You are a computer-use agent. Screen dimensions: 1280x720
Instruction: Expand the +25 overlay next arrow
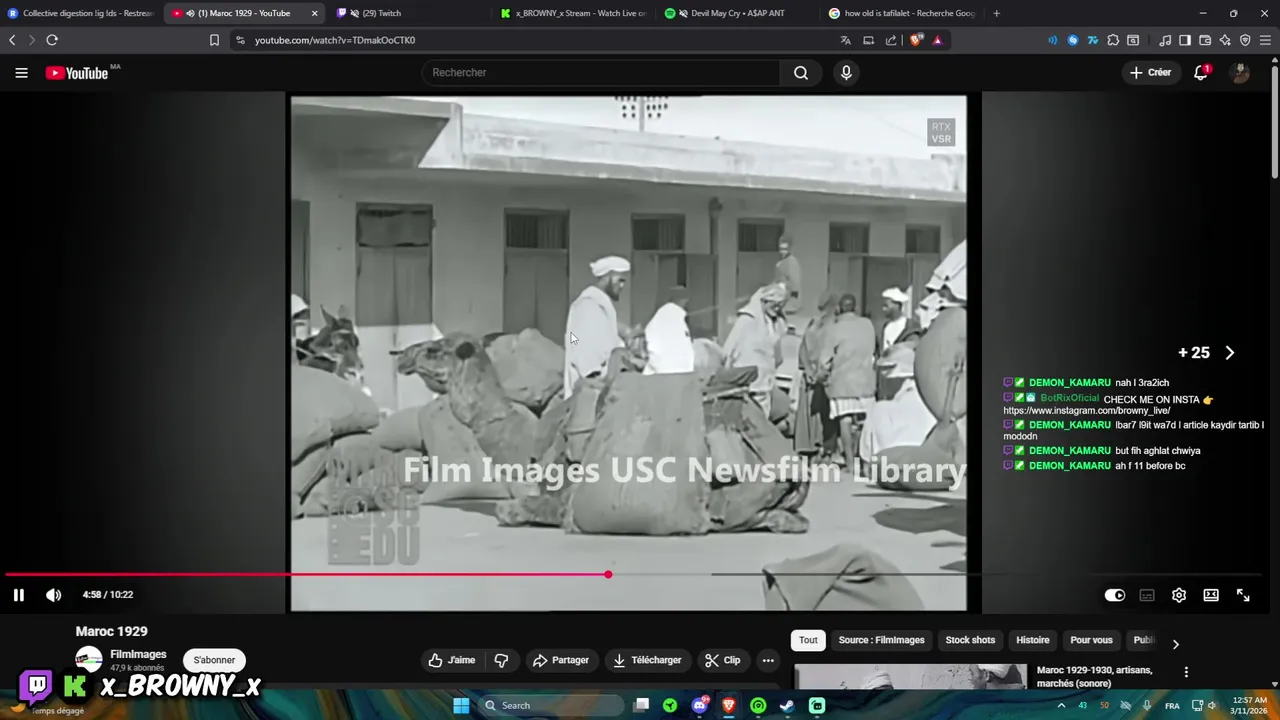click(x=1230, y=353)
